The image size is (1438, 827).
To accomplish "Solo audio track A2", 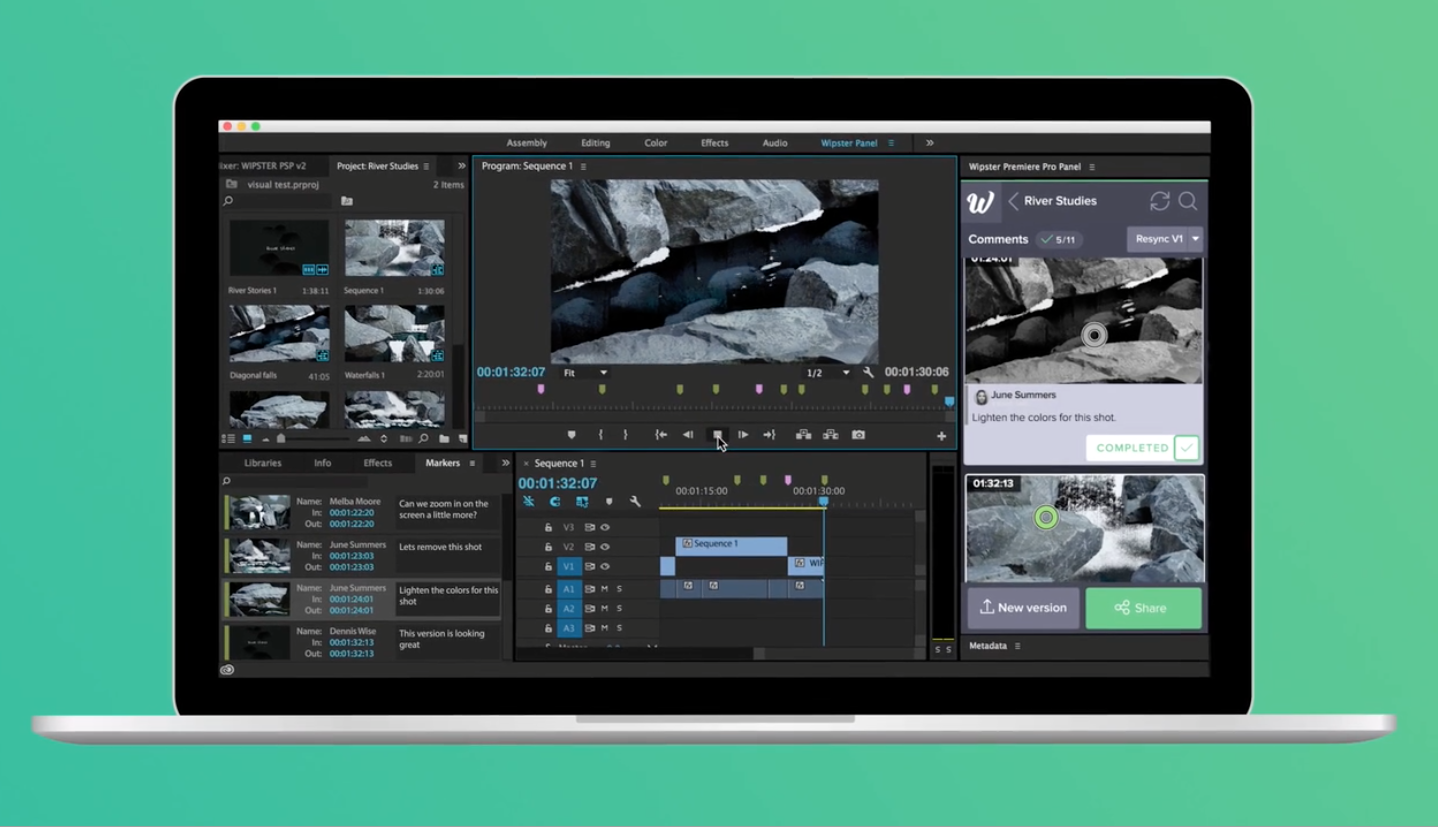I will tap(620, 608).
